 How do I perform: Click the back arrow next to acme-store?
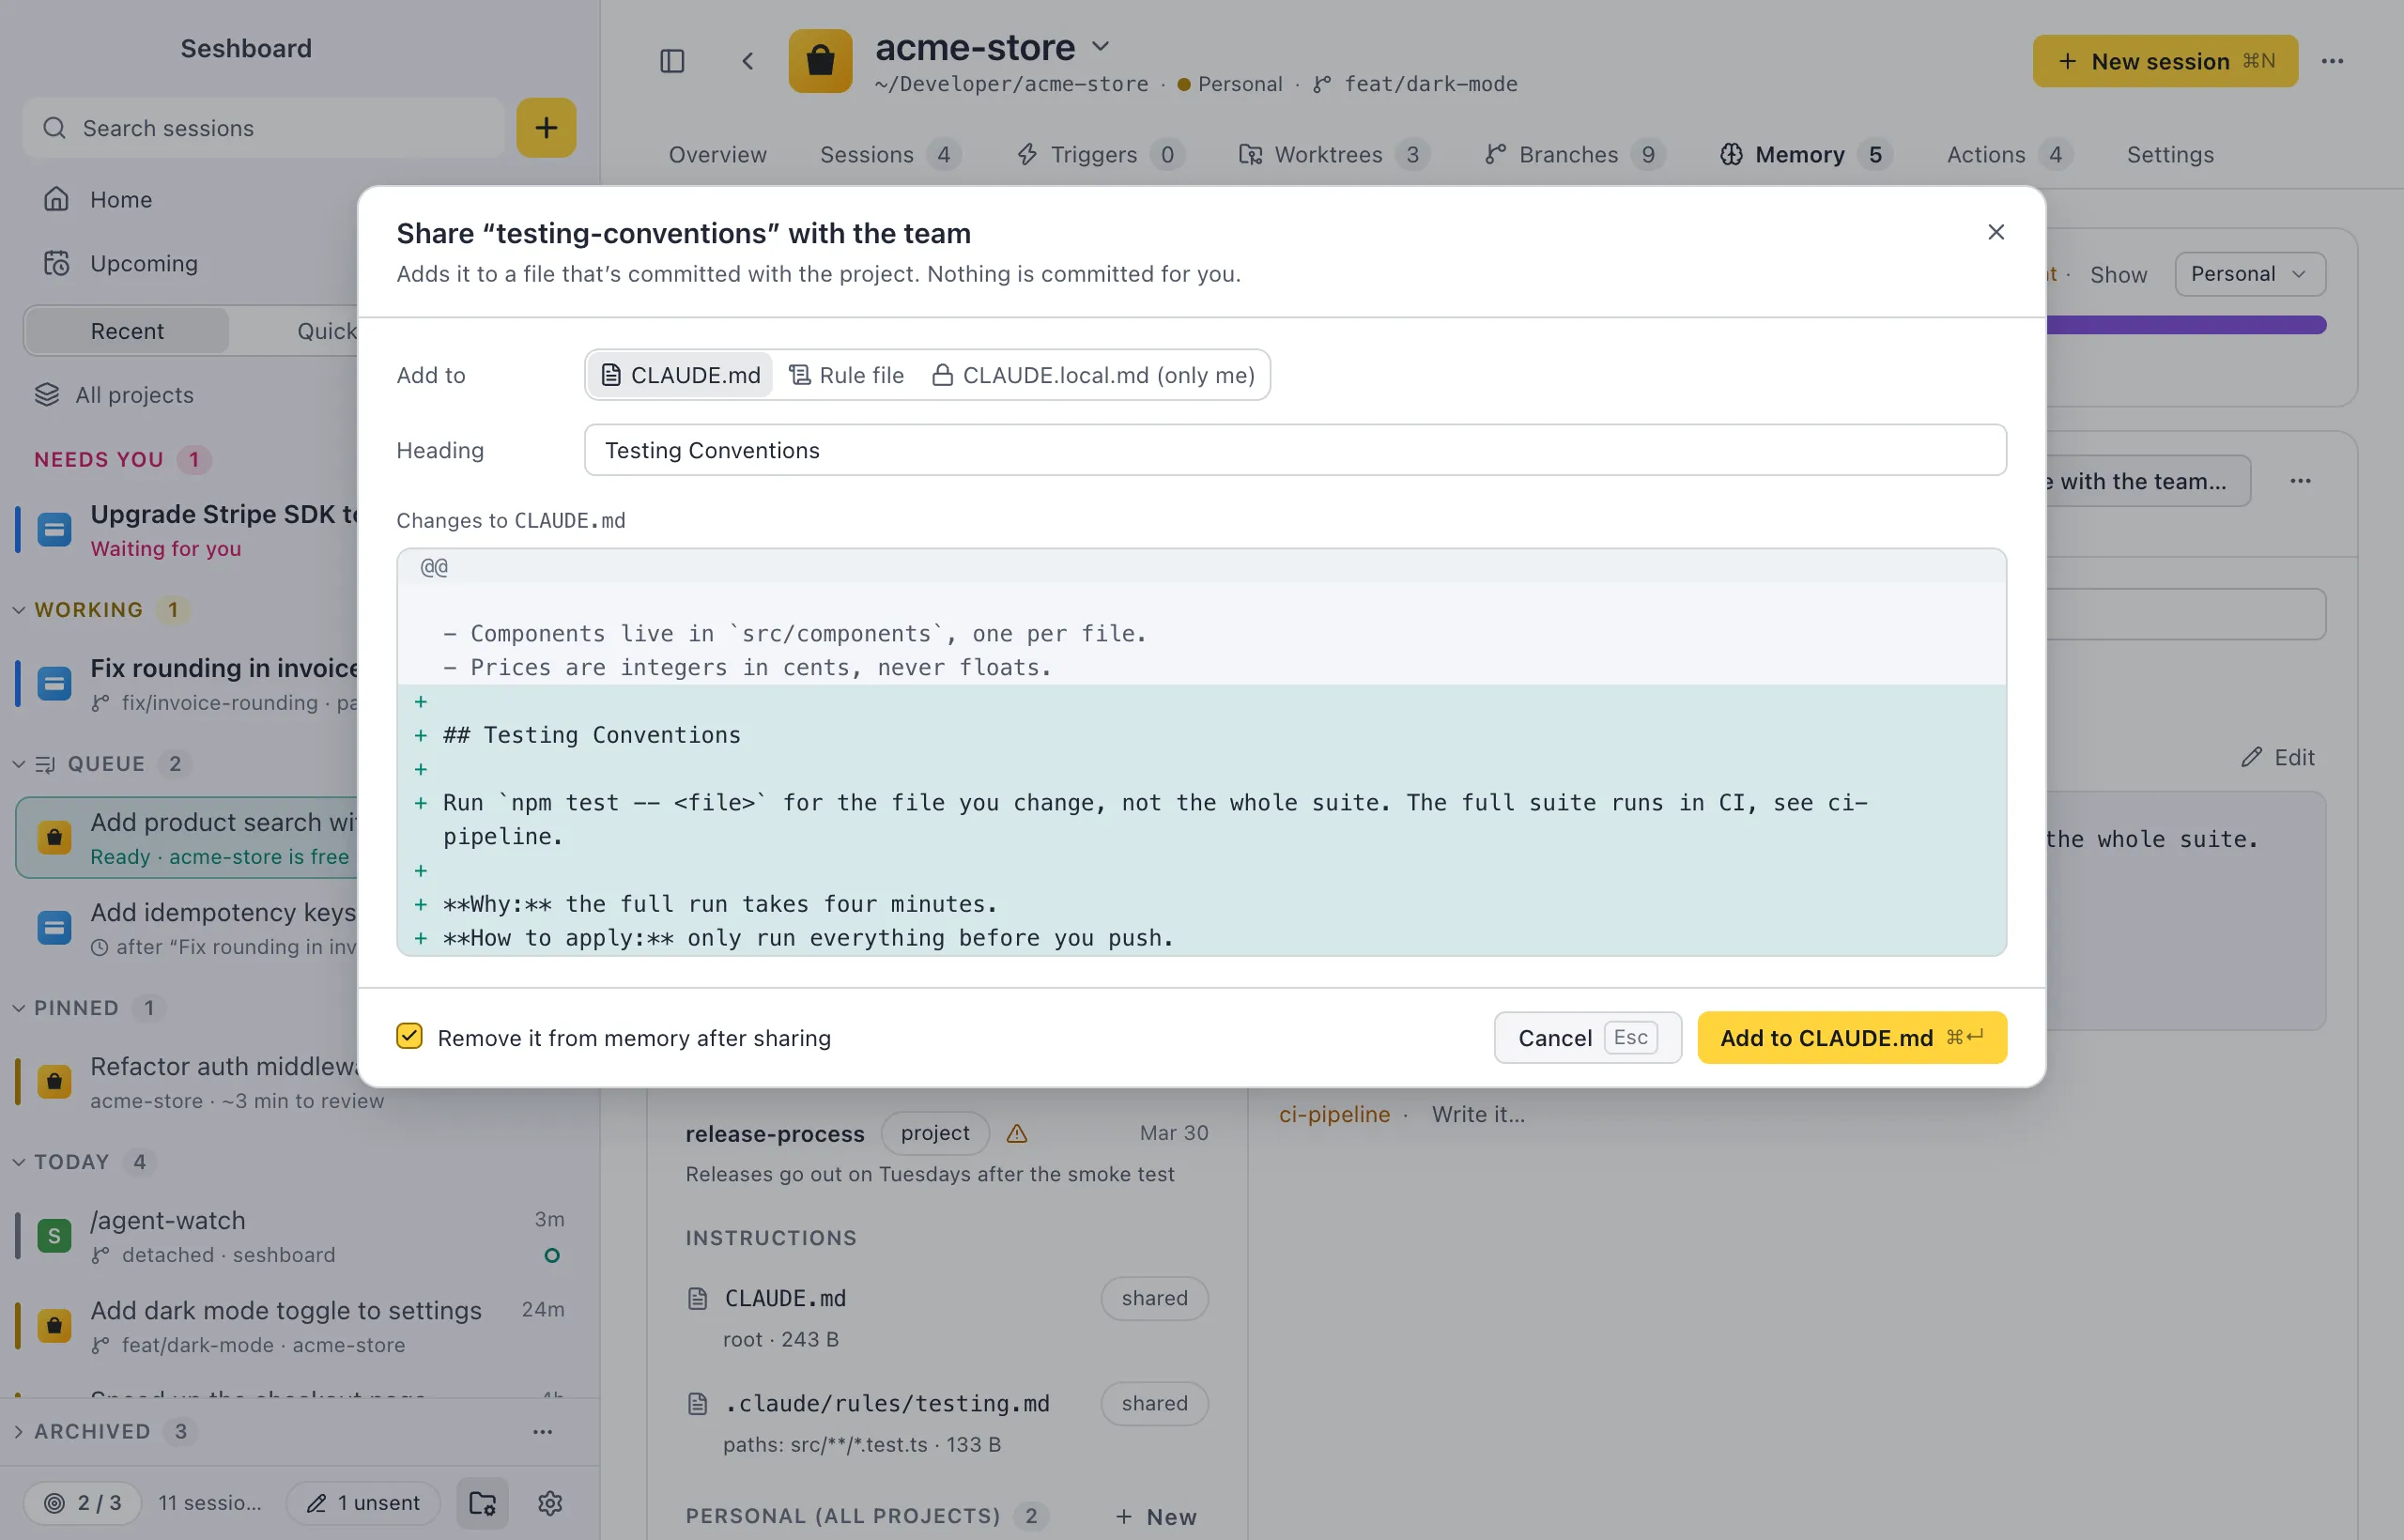coord(747,61)
